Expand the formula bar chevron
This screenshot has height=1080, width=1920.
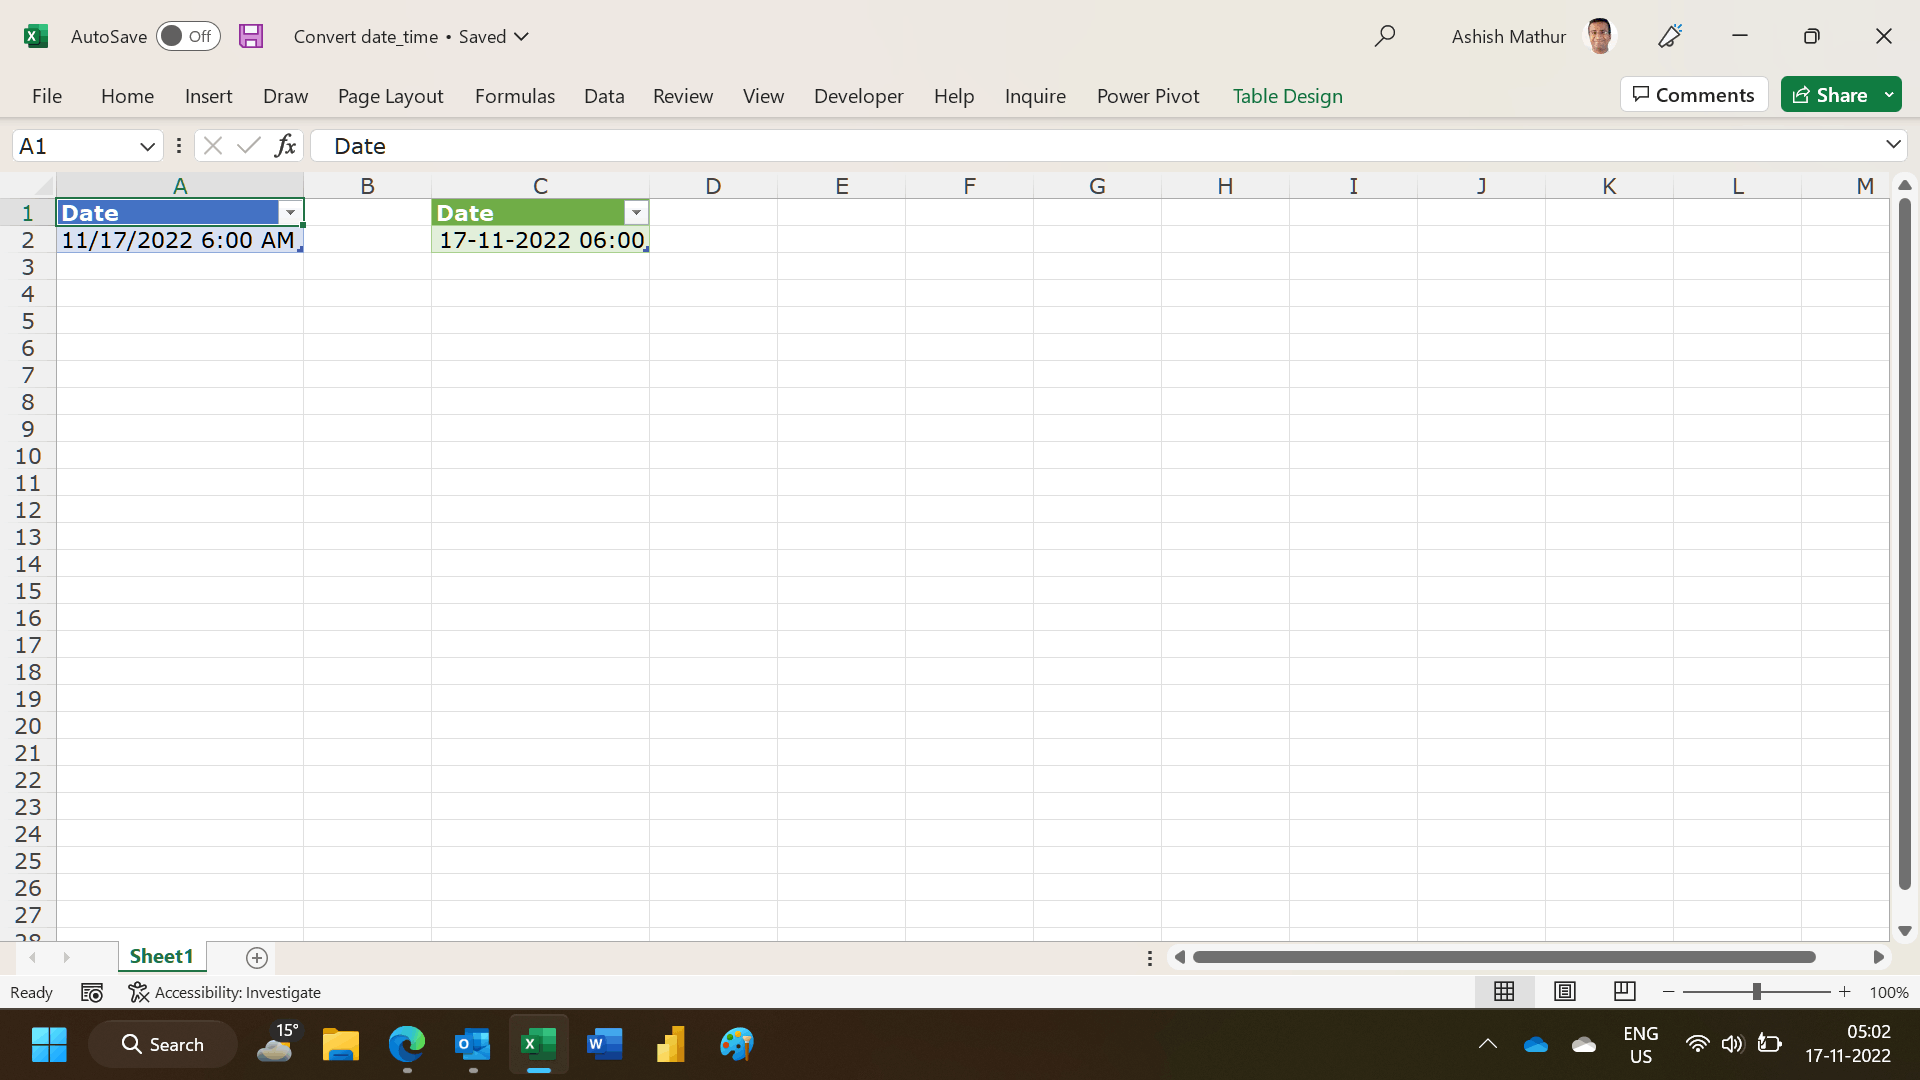point(1892,145)
